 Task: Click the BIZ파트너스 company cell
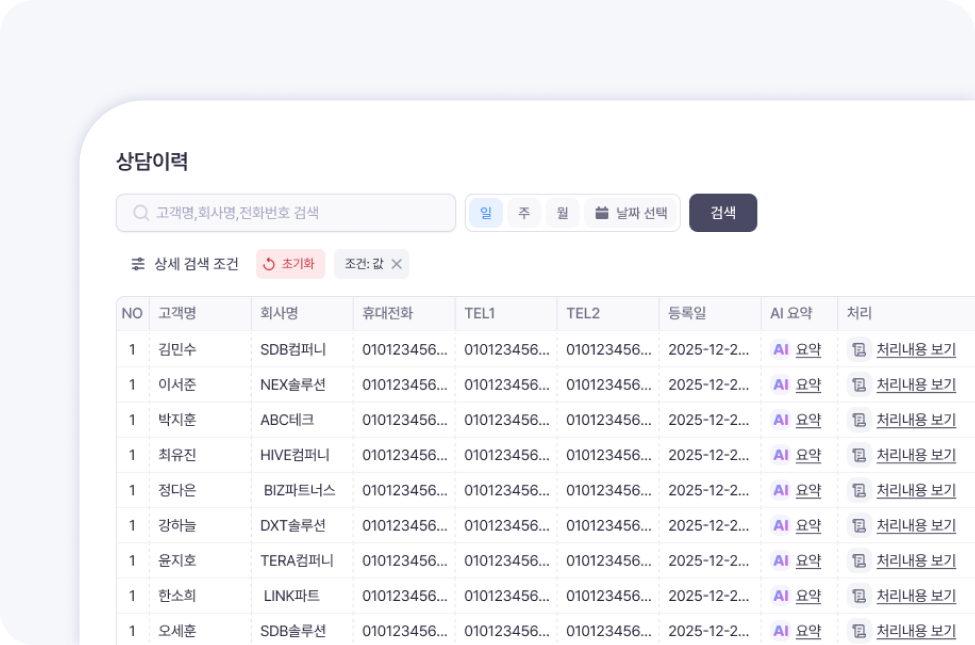[x=300, y=490]
